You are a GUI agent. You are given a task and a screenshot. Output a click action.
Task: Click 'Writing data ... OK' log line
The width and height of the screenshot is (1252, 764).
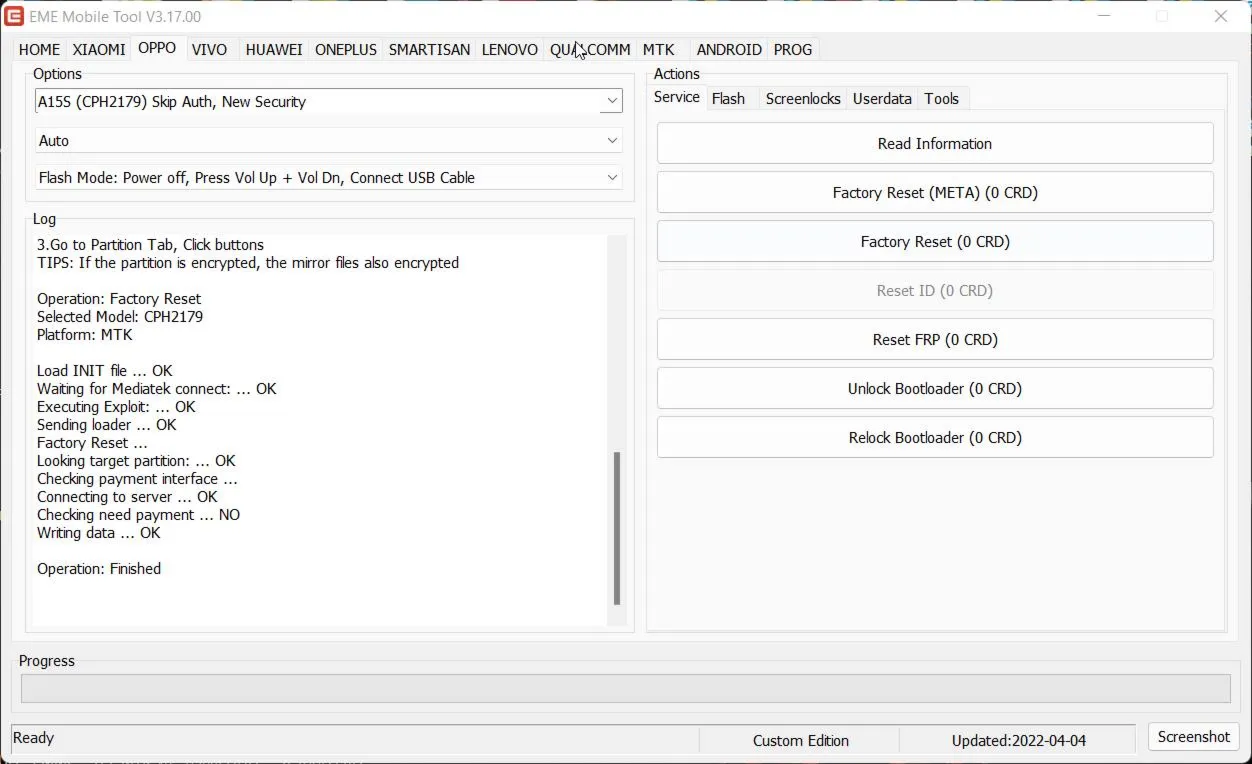tap(99, 532)
